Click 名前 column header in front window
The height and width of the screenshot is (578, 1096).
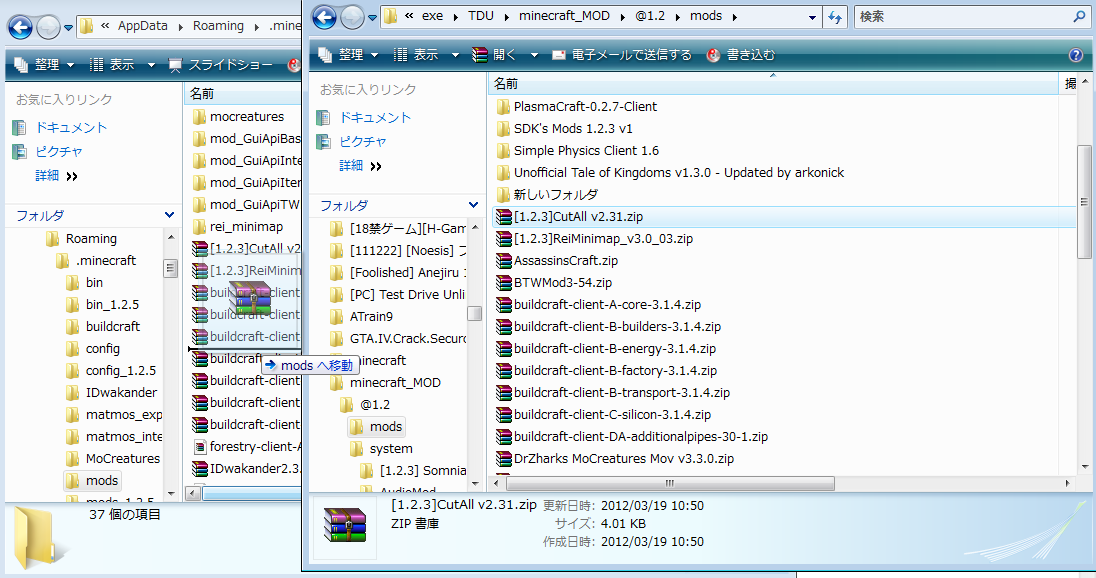[x=774, y=84]
